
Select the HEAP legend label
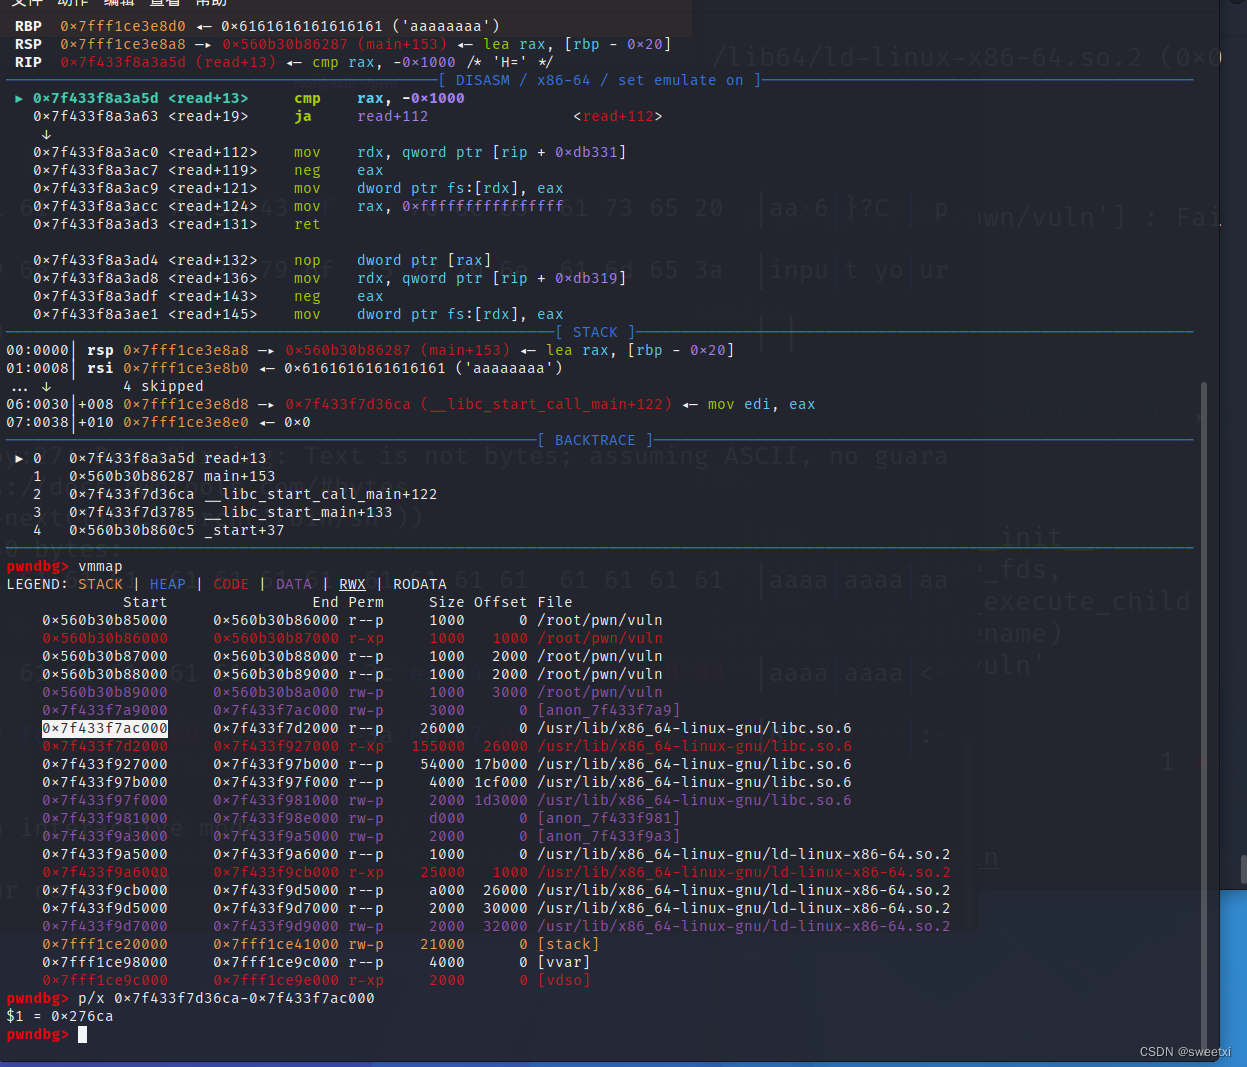[167, 584]
